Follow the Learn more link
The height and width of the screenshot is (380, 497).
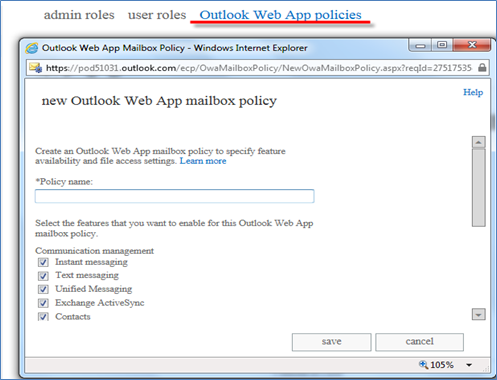(x=203, y=161)
